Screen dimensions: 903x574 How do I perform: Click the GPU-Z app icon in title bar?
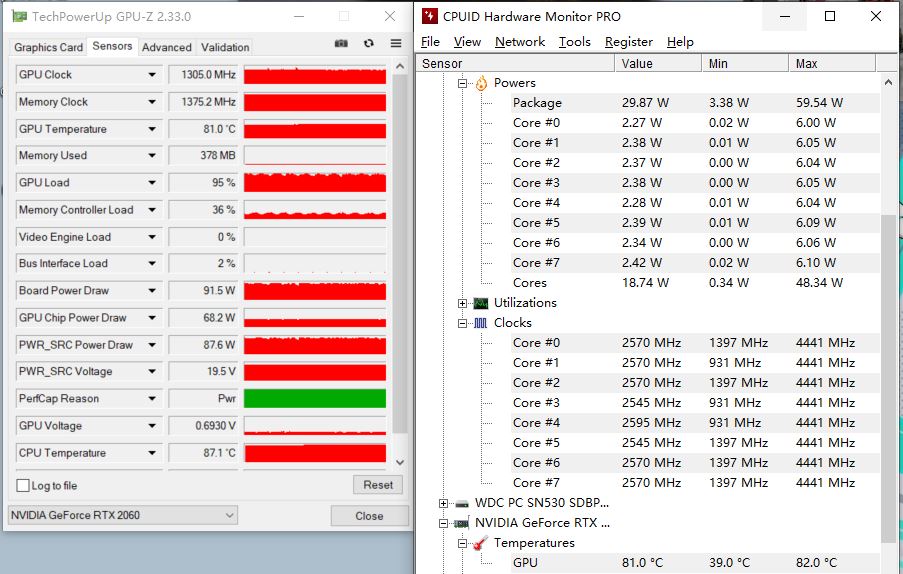[x=20, y=16]
